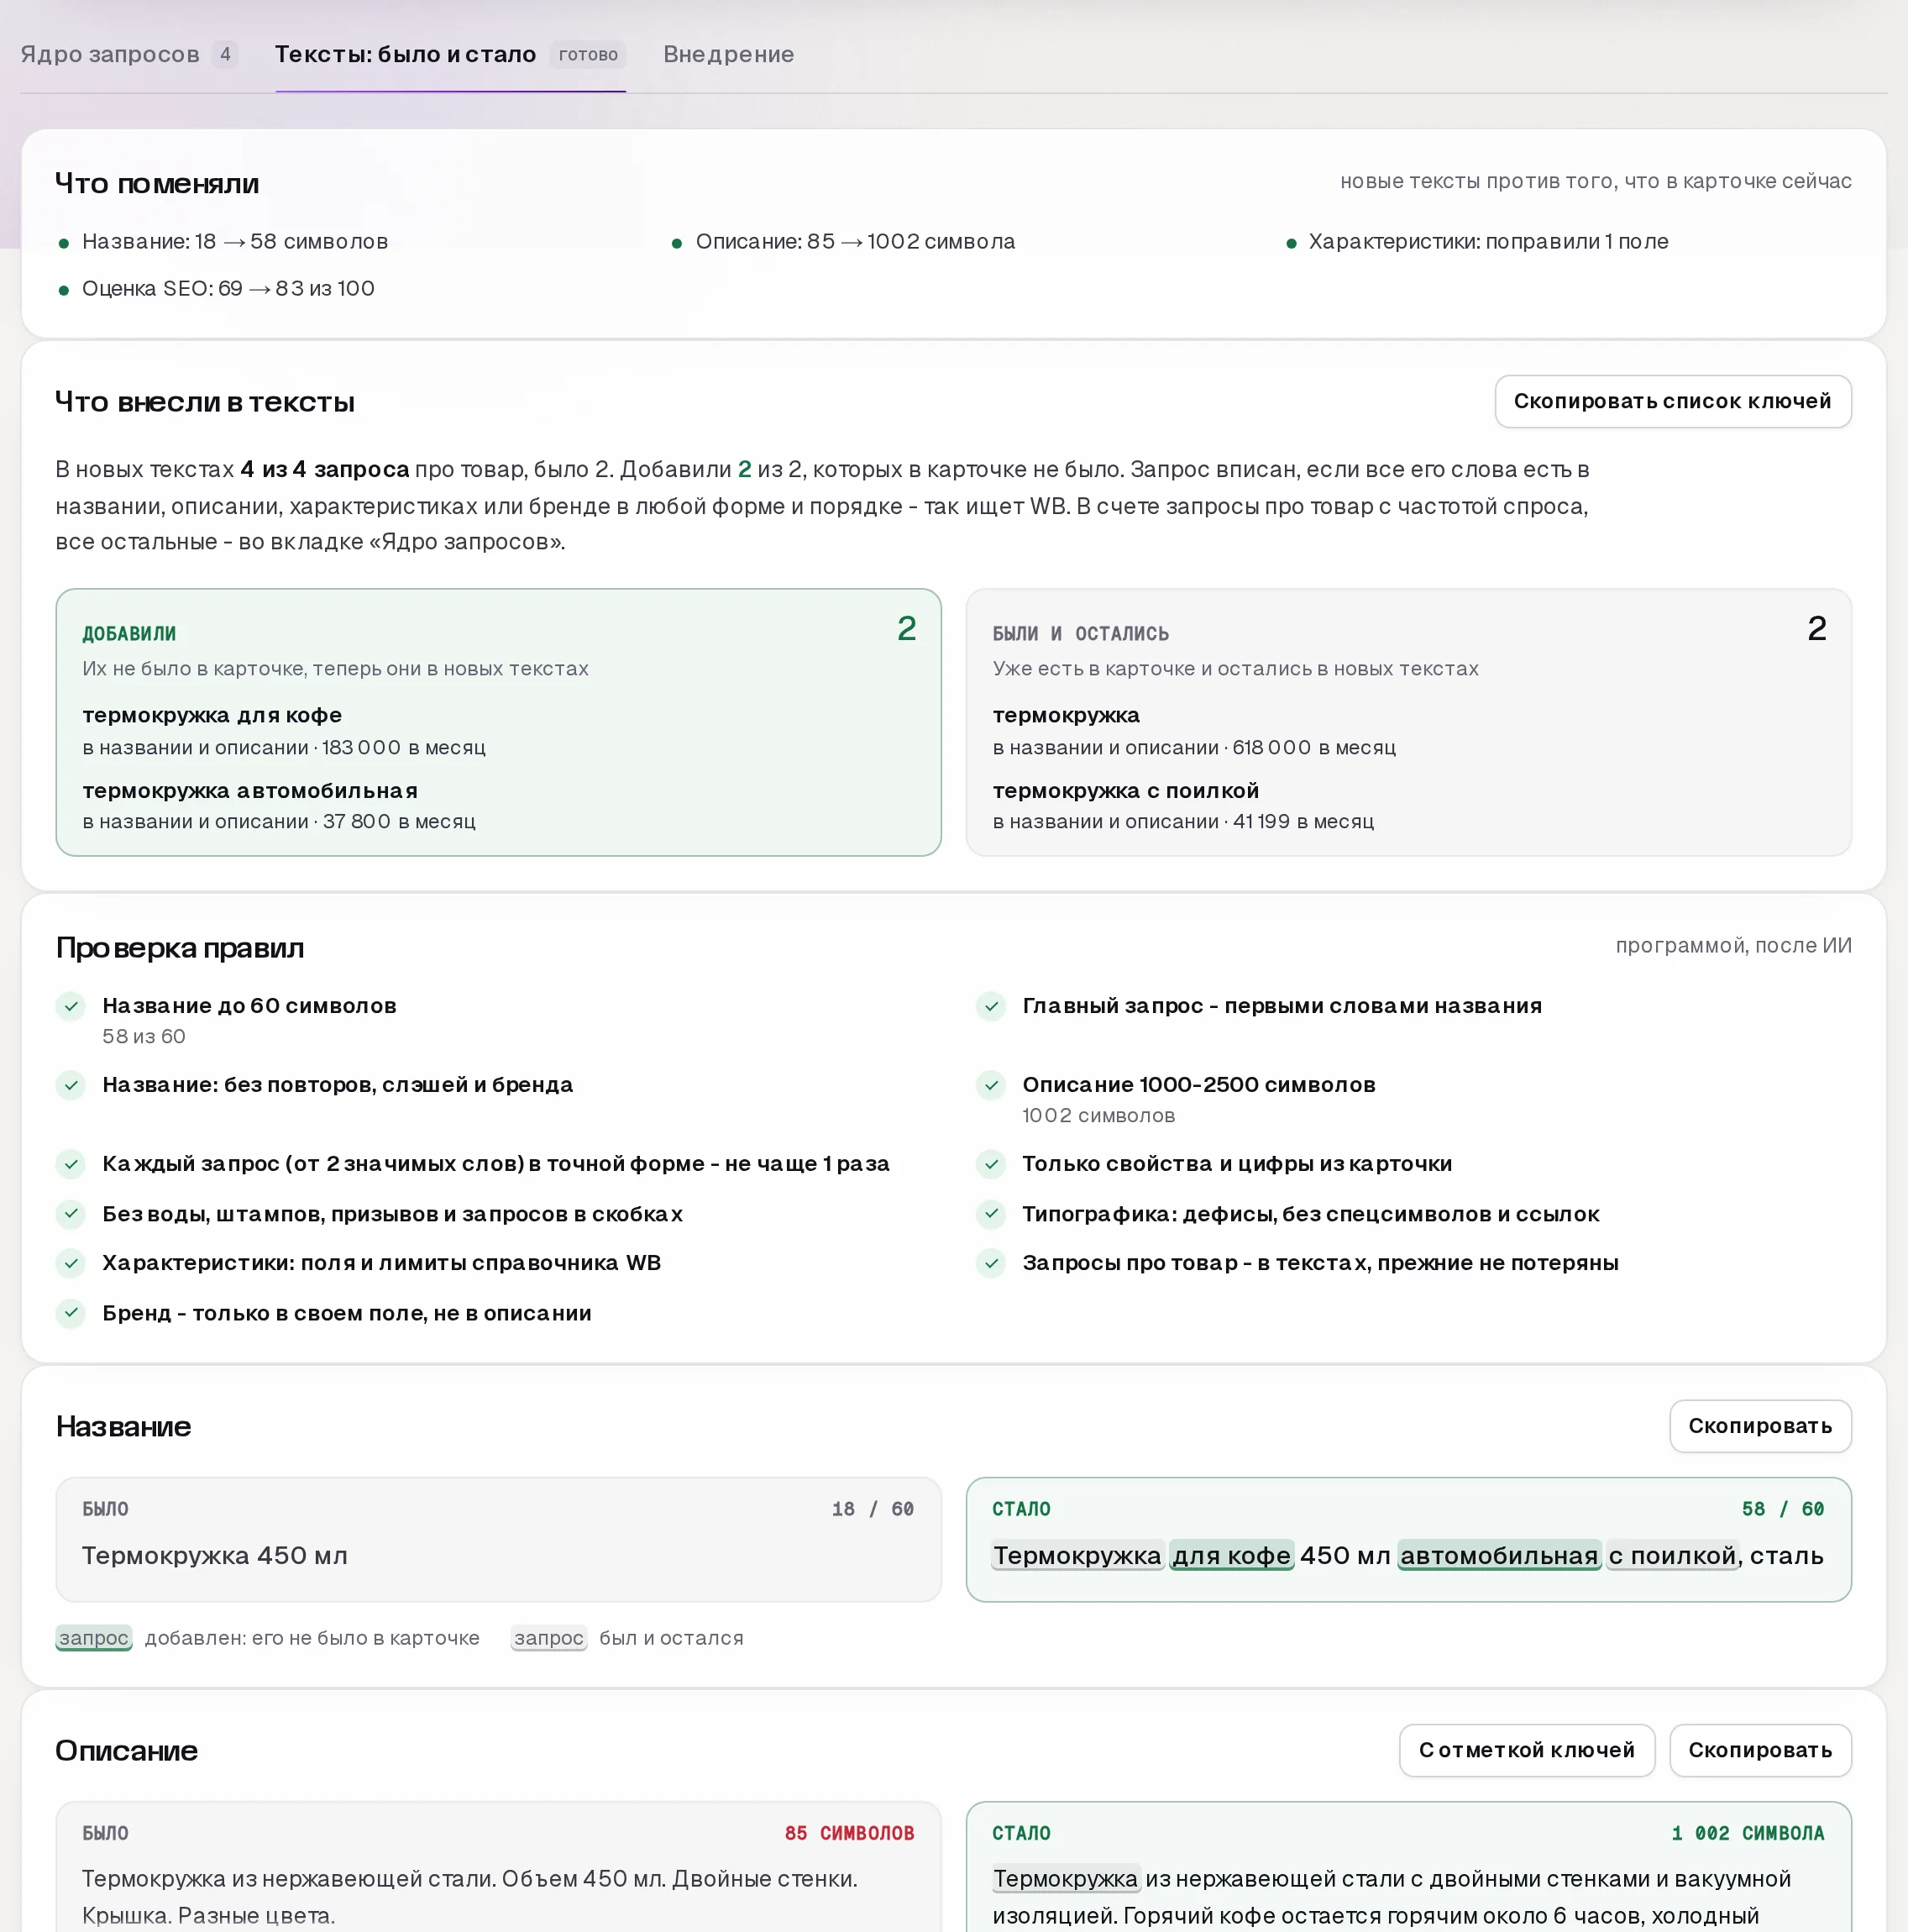Click check icon for Без воды, штампов

[71, 1214]
